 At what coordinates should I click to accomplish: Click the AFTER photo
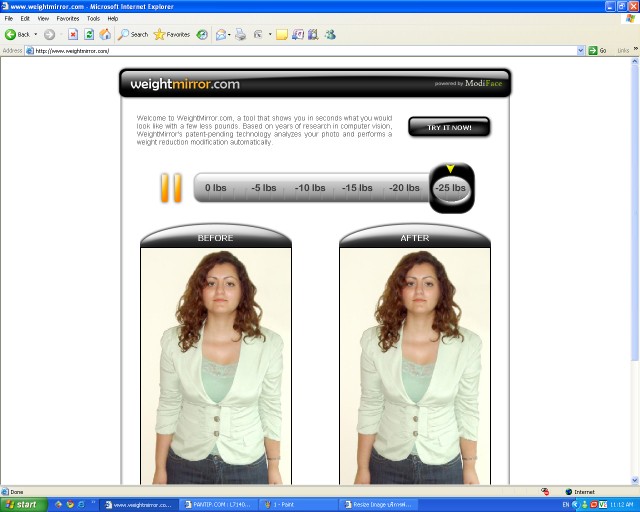[415, 366]
